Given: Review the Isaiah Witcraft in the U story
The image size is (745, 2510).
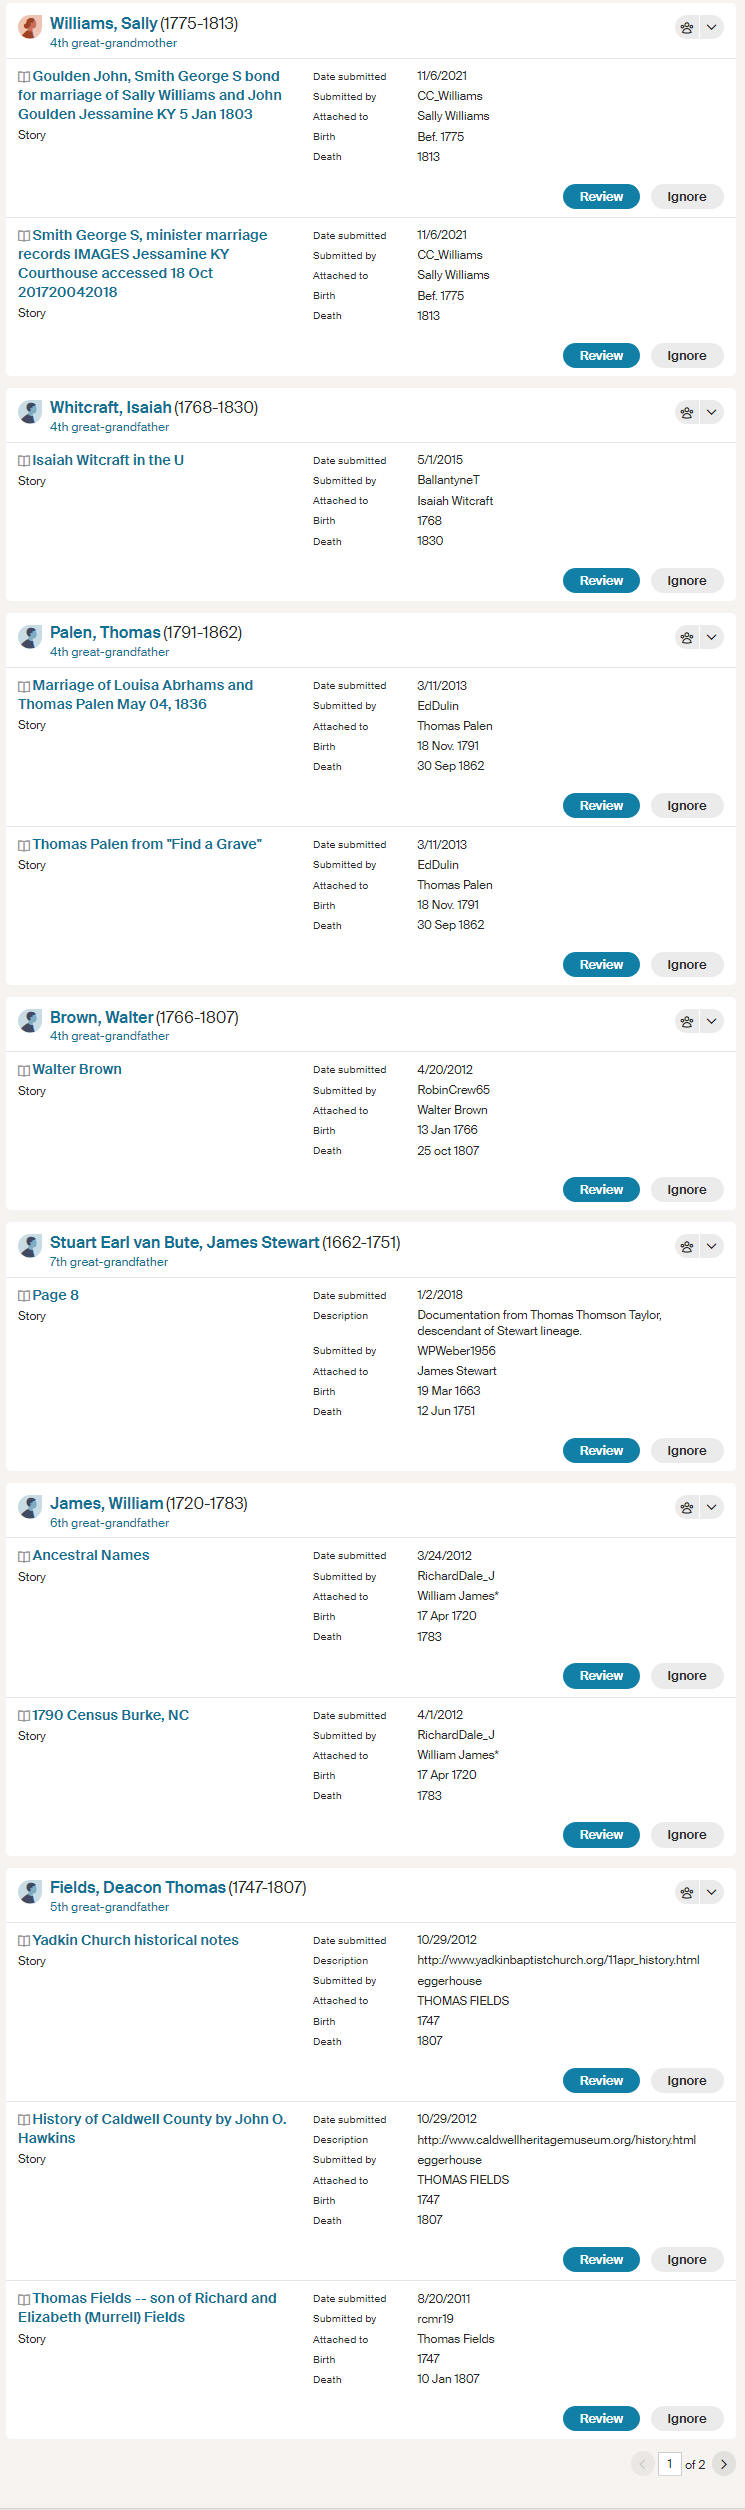Looking at the screenshot, I should coord(601,581).
